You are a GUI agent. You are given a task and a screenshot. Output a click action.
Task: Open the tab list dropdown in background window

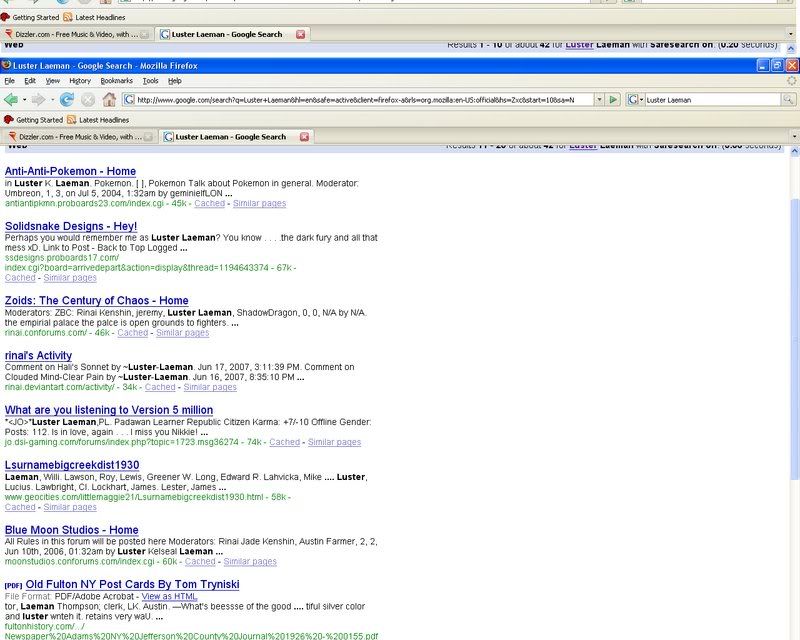[x=791, y=34]
